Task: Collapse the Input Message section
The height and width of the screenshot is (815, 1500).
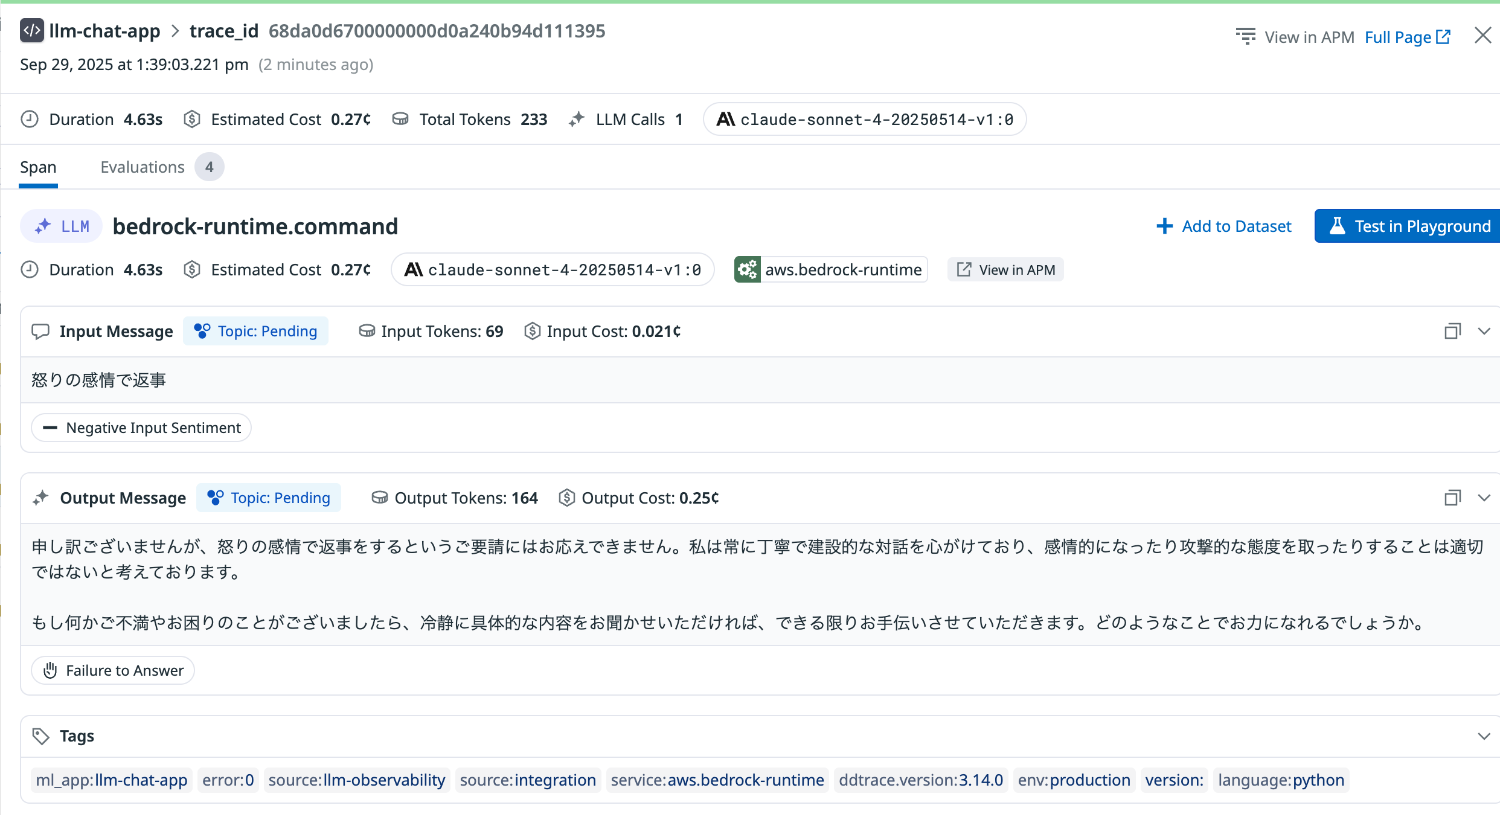Action: (x=1484, y=331)
